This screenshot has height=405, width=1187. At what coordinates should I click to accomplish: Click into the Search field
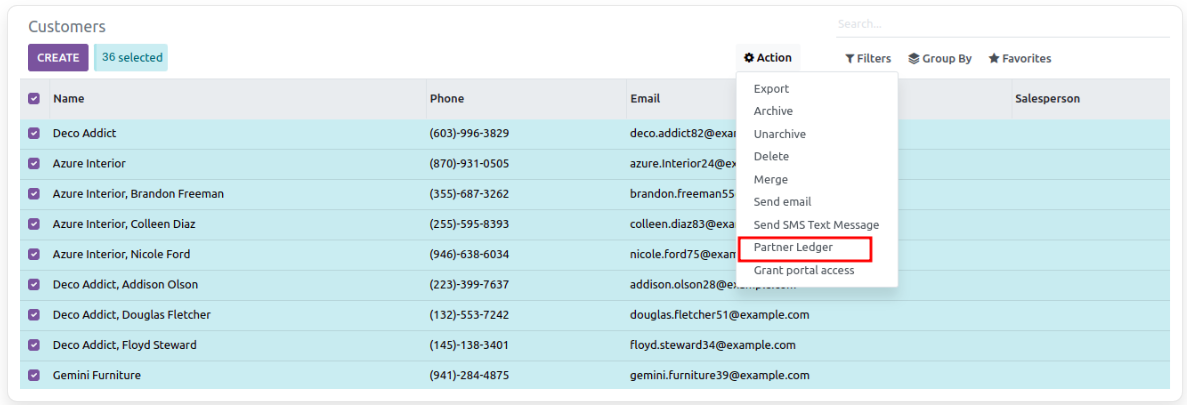[1000, 24]
